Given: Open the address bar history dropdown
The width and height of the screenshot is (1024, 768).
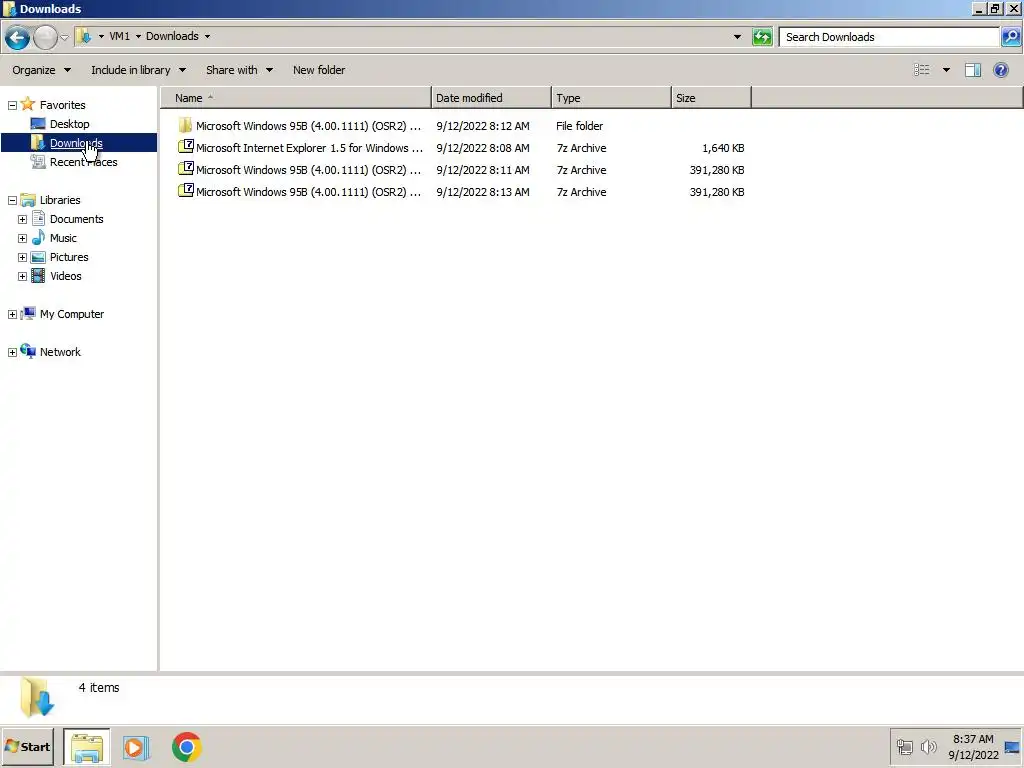Looking at the screenshot, I should point(737,37).
